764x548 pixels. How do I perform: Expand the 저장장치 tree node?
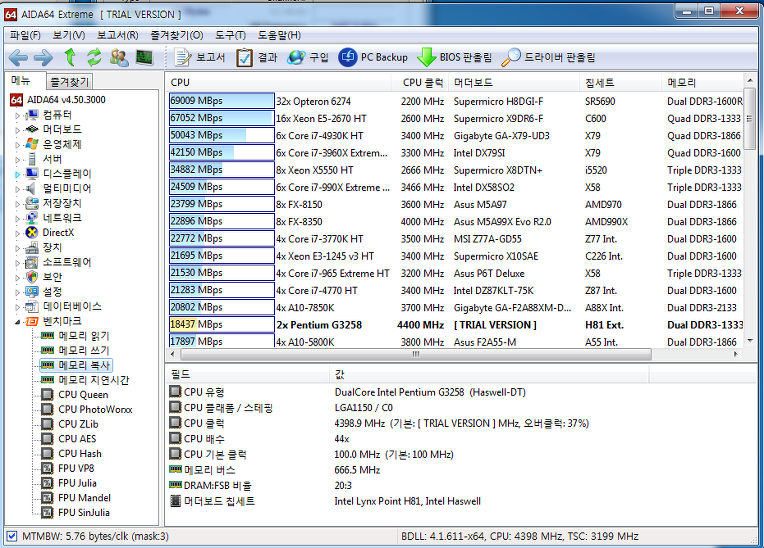click(18, 204)
